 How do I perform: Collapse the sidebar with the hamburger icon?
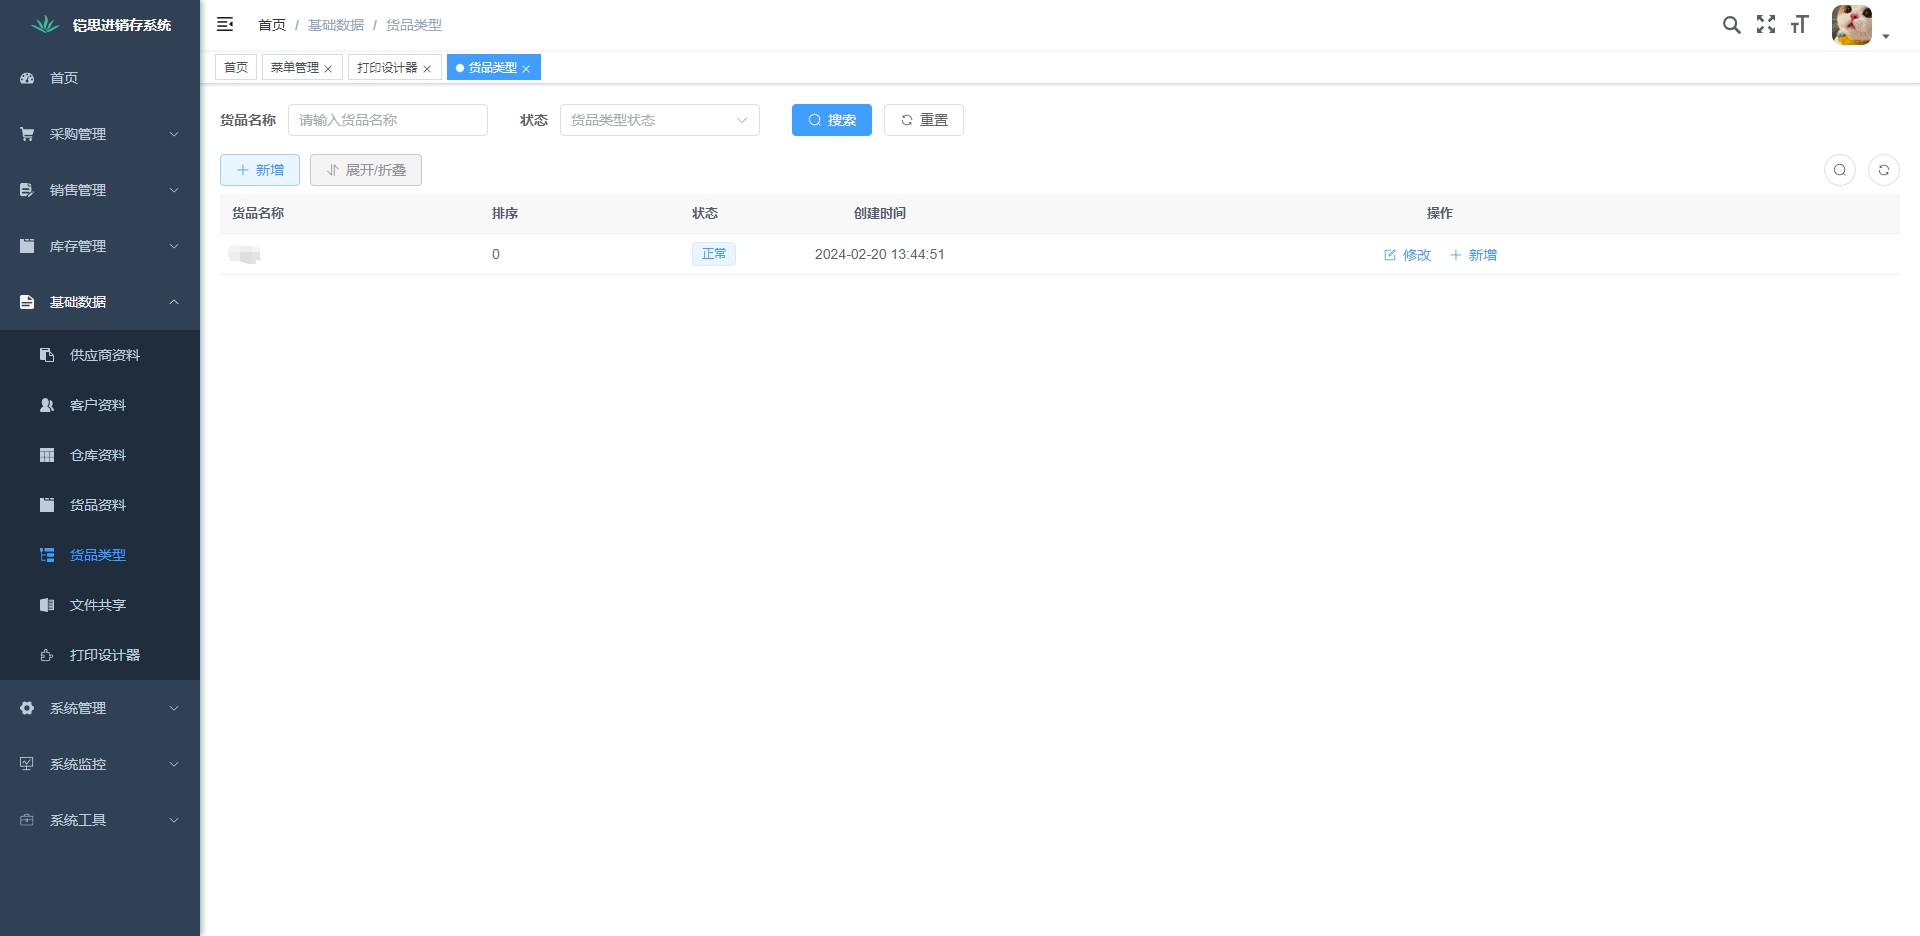tap(225, 24)
